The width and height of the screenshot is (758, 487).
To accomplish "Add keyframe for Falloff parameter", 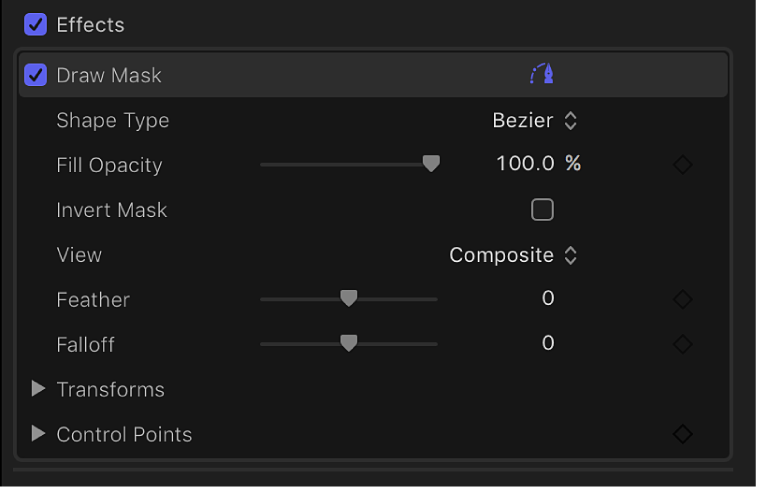I will (683, 344).
